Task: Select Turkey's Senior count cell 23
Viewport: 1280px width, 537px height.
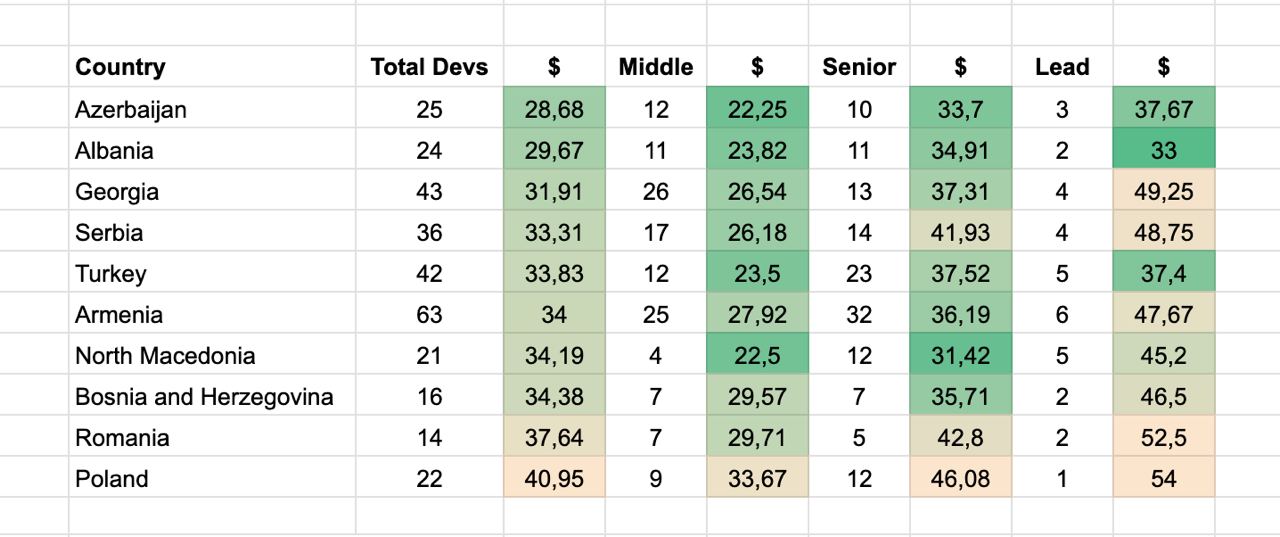Action: coord(859,274)
